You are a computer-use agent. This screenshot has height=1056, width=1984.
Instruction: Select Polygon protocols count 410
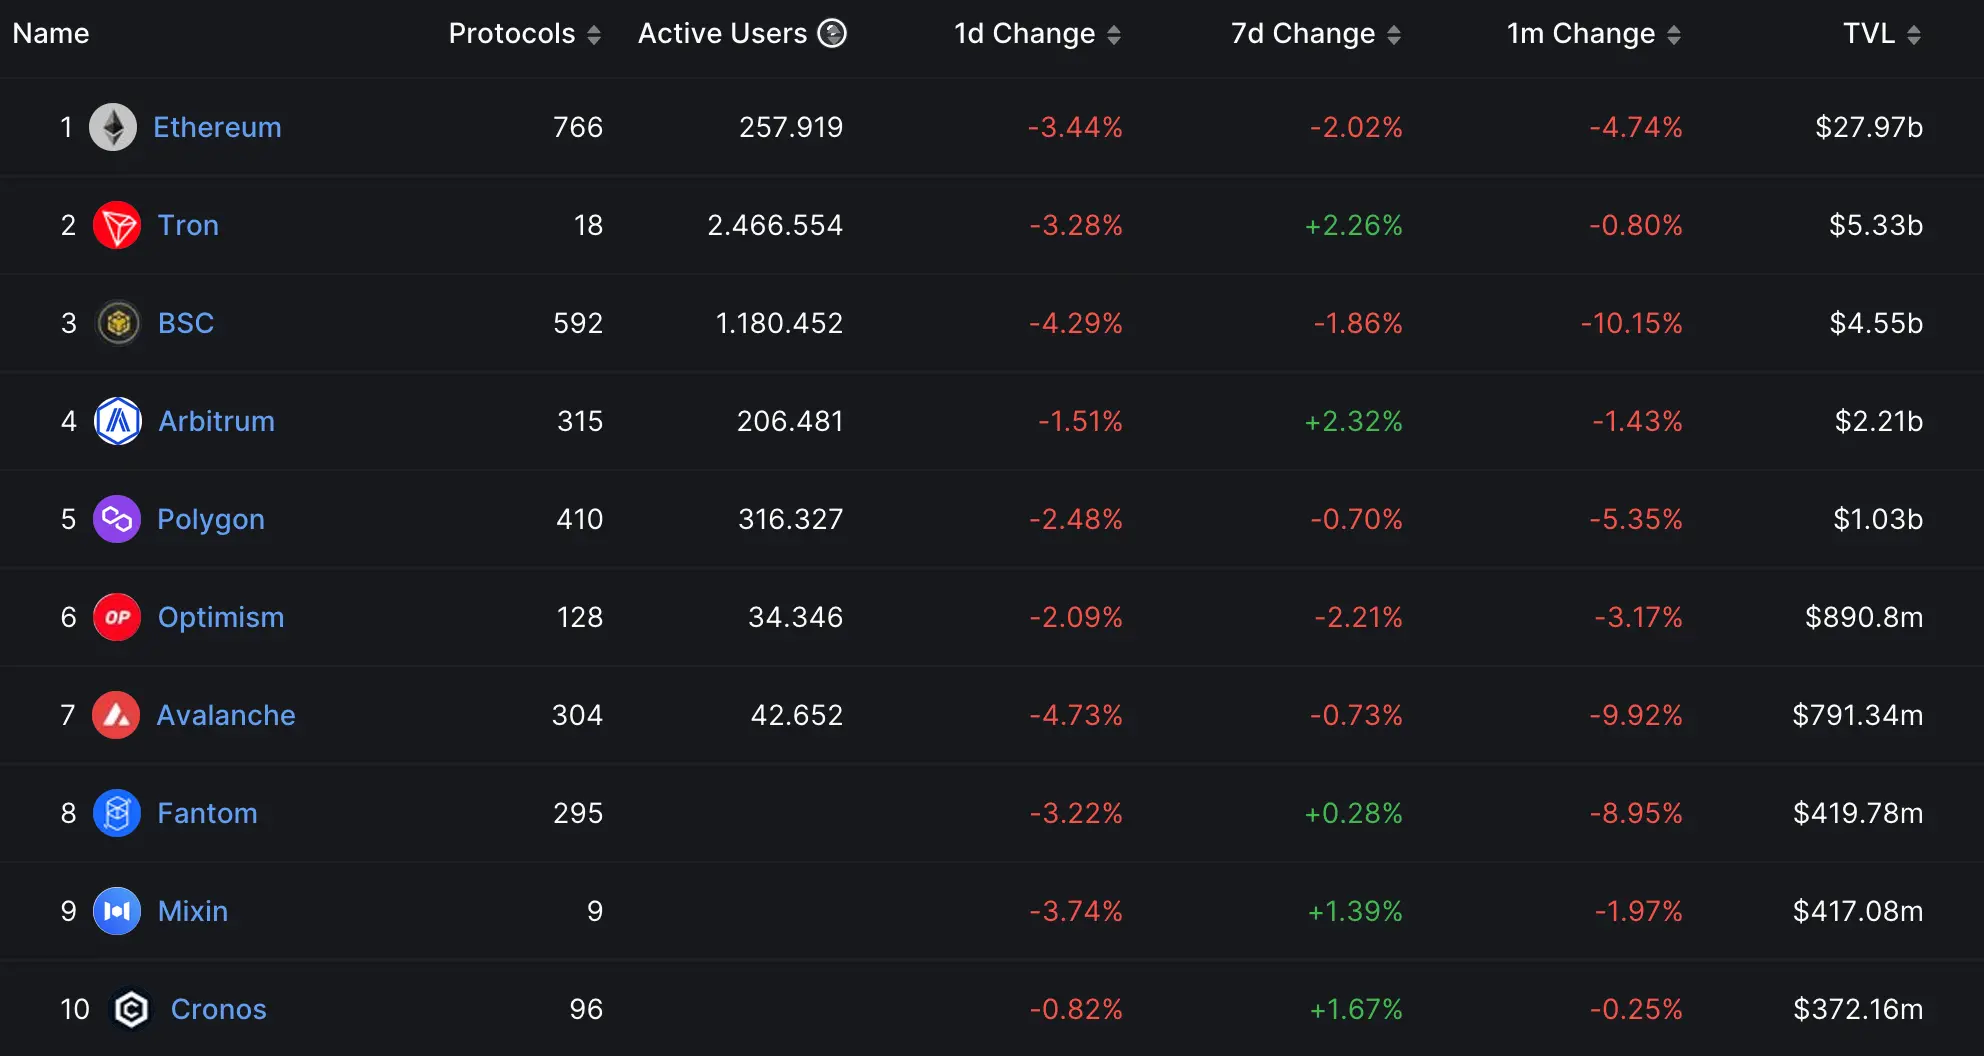click(580, 519)
